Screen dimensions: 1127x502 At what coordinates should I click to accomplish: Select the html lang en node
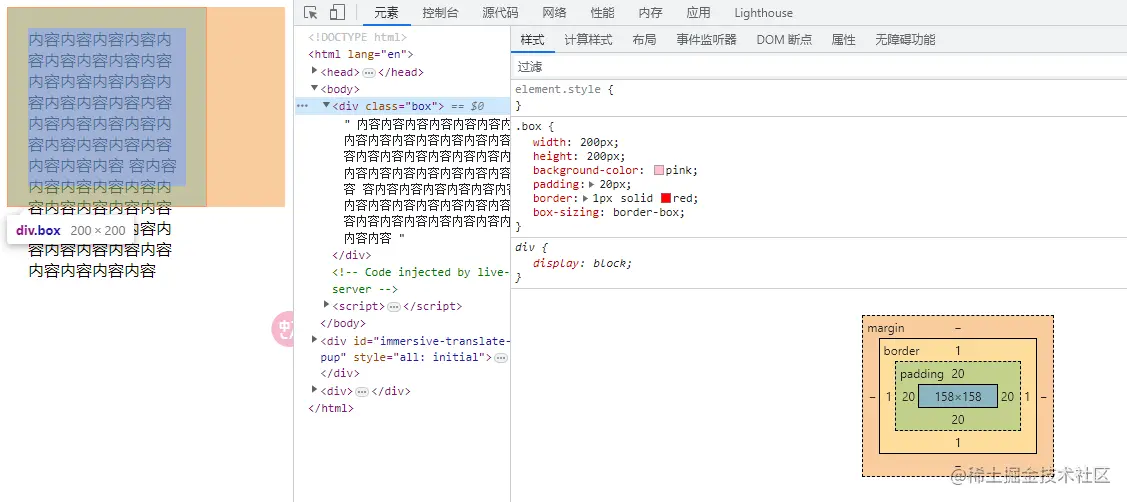pos(361,54)
